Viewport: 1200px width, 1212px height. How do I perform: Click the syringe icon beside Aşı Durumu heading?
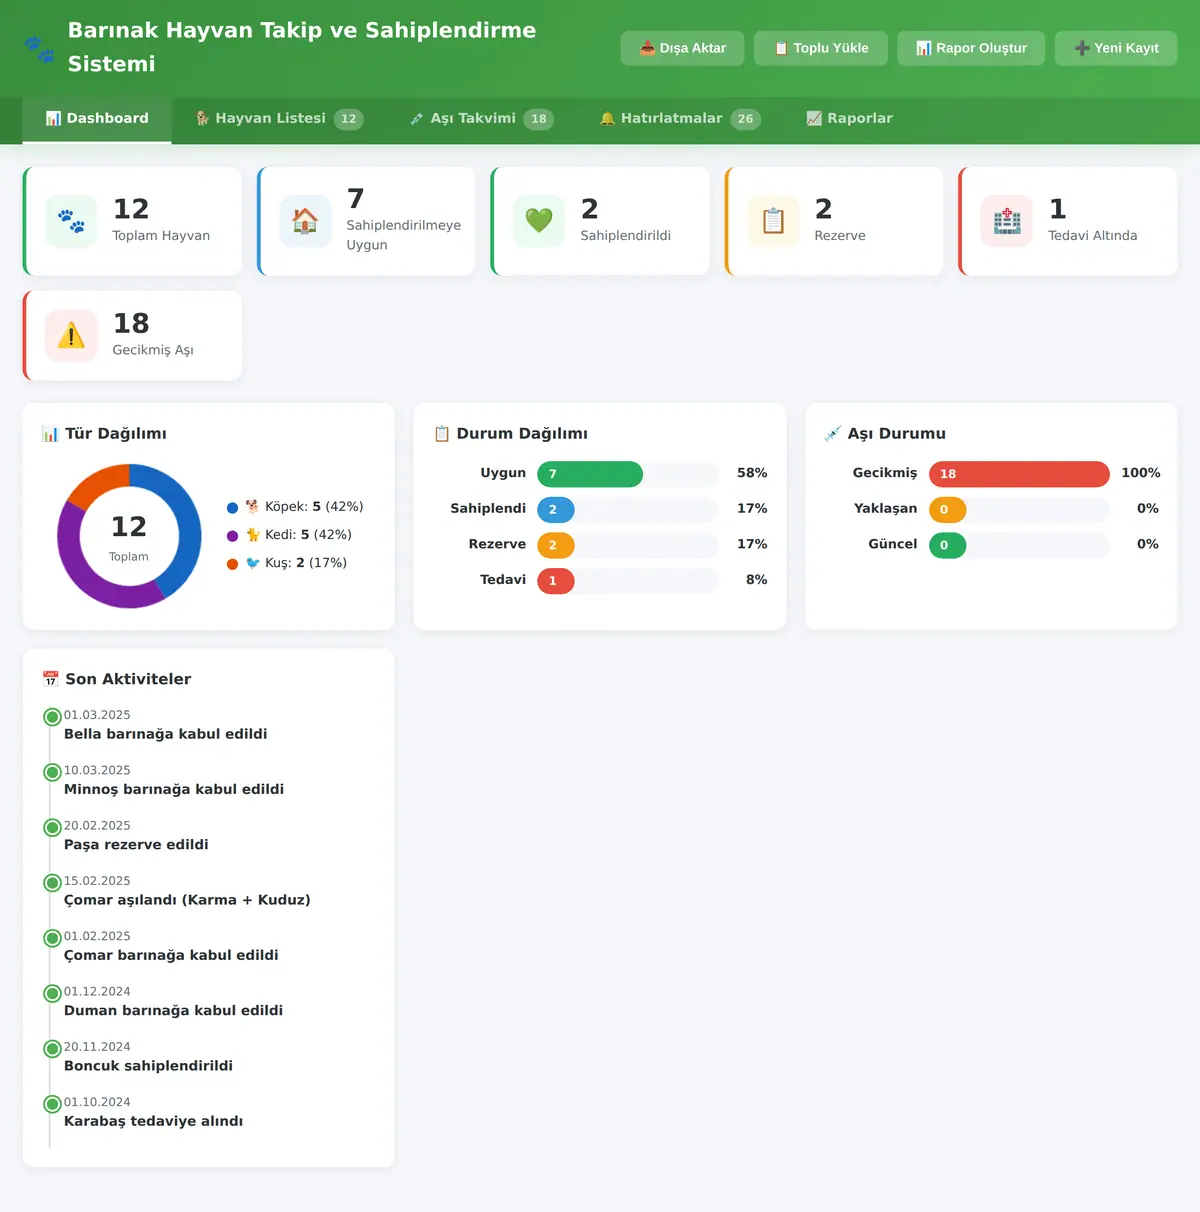pyautogui.click(x=832, y=434)
